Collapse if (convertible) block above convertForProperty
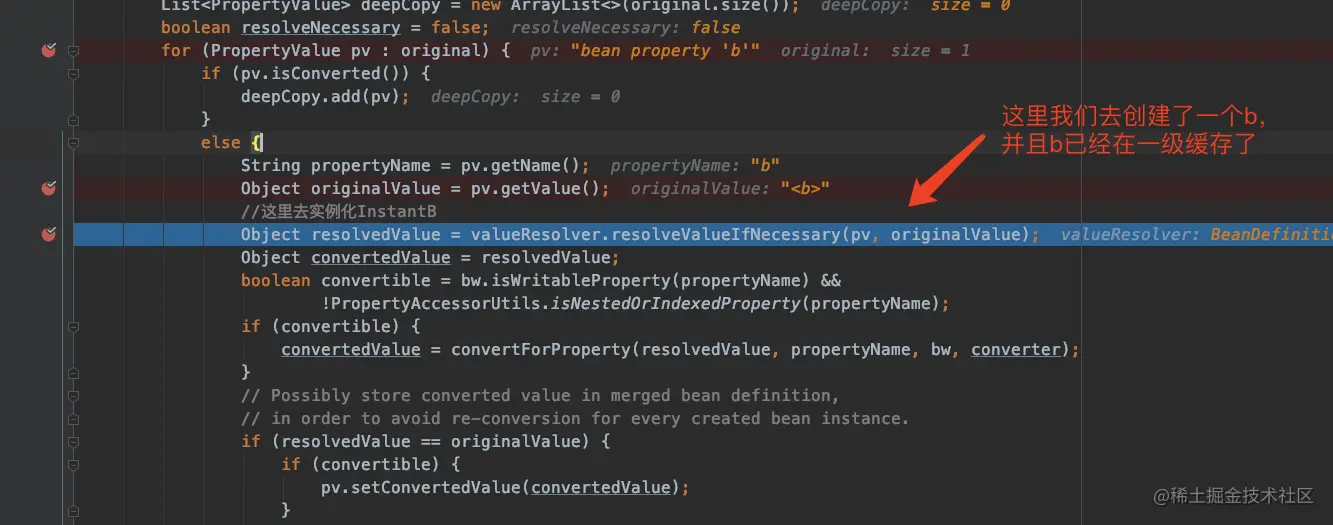This screenshot has height=525, width=1333. click(74, 326)
